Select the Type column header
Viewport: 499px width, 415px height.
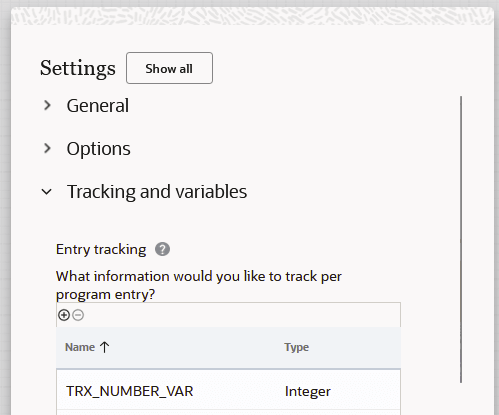tap(297, 347)
